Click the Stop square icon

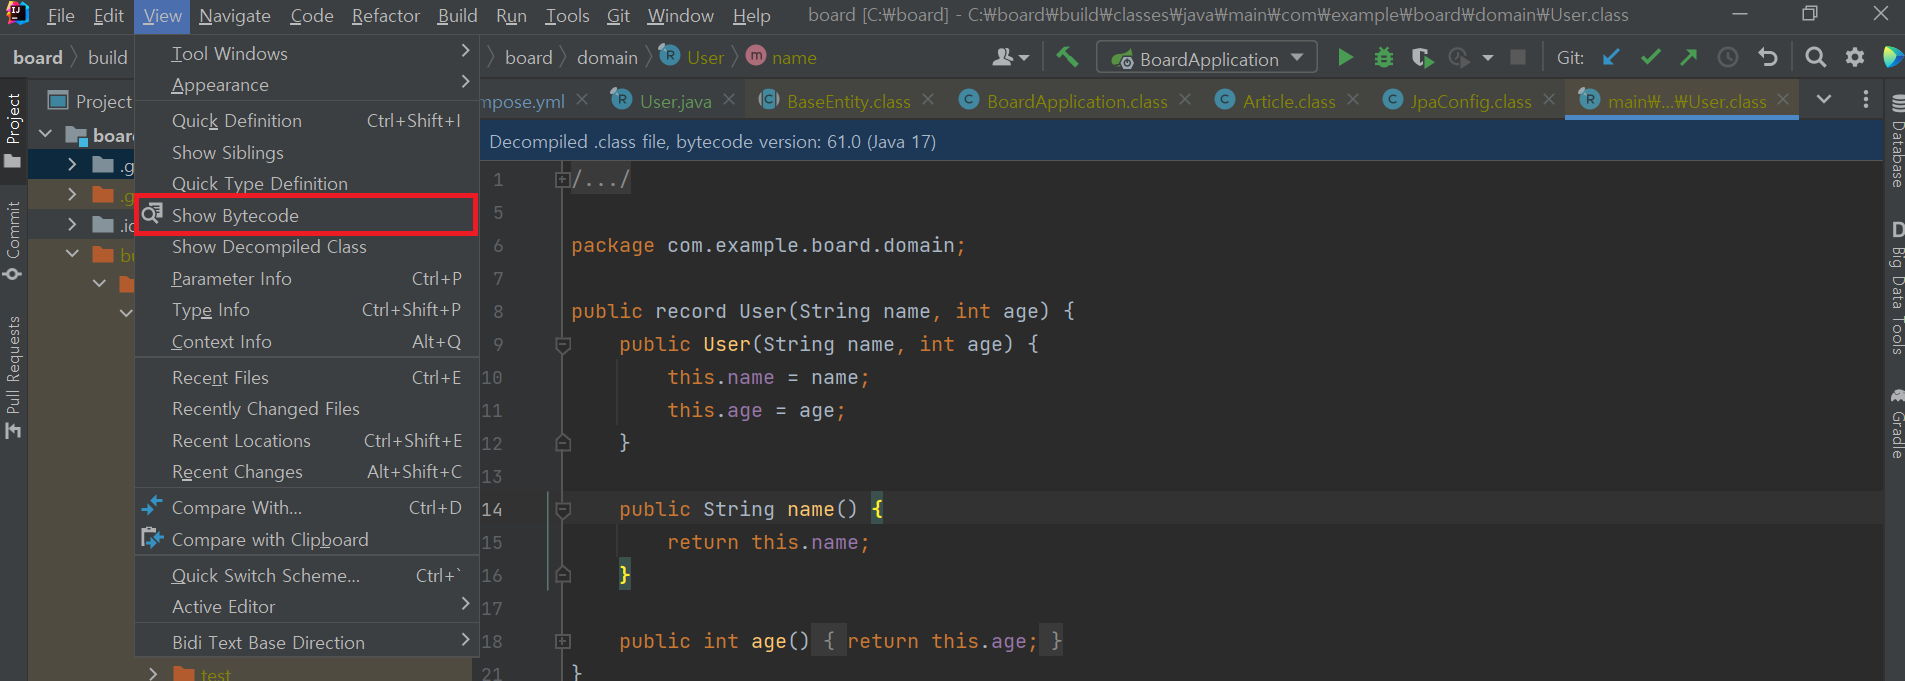[x=1518, y=58]
